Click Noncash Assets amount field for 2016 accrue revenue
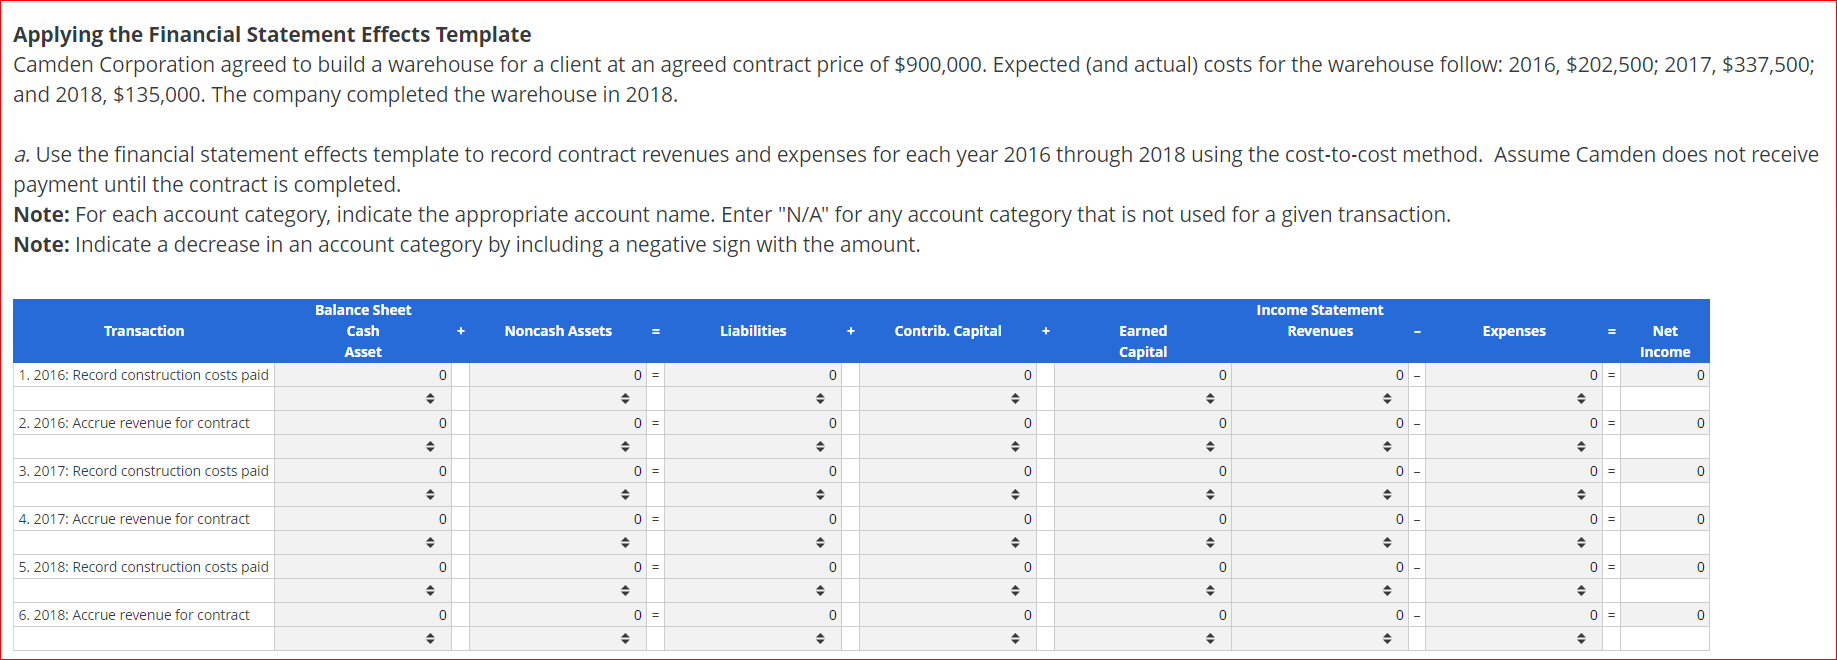 tap(558, 423)
